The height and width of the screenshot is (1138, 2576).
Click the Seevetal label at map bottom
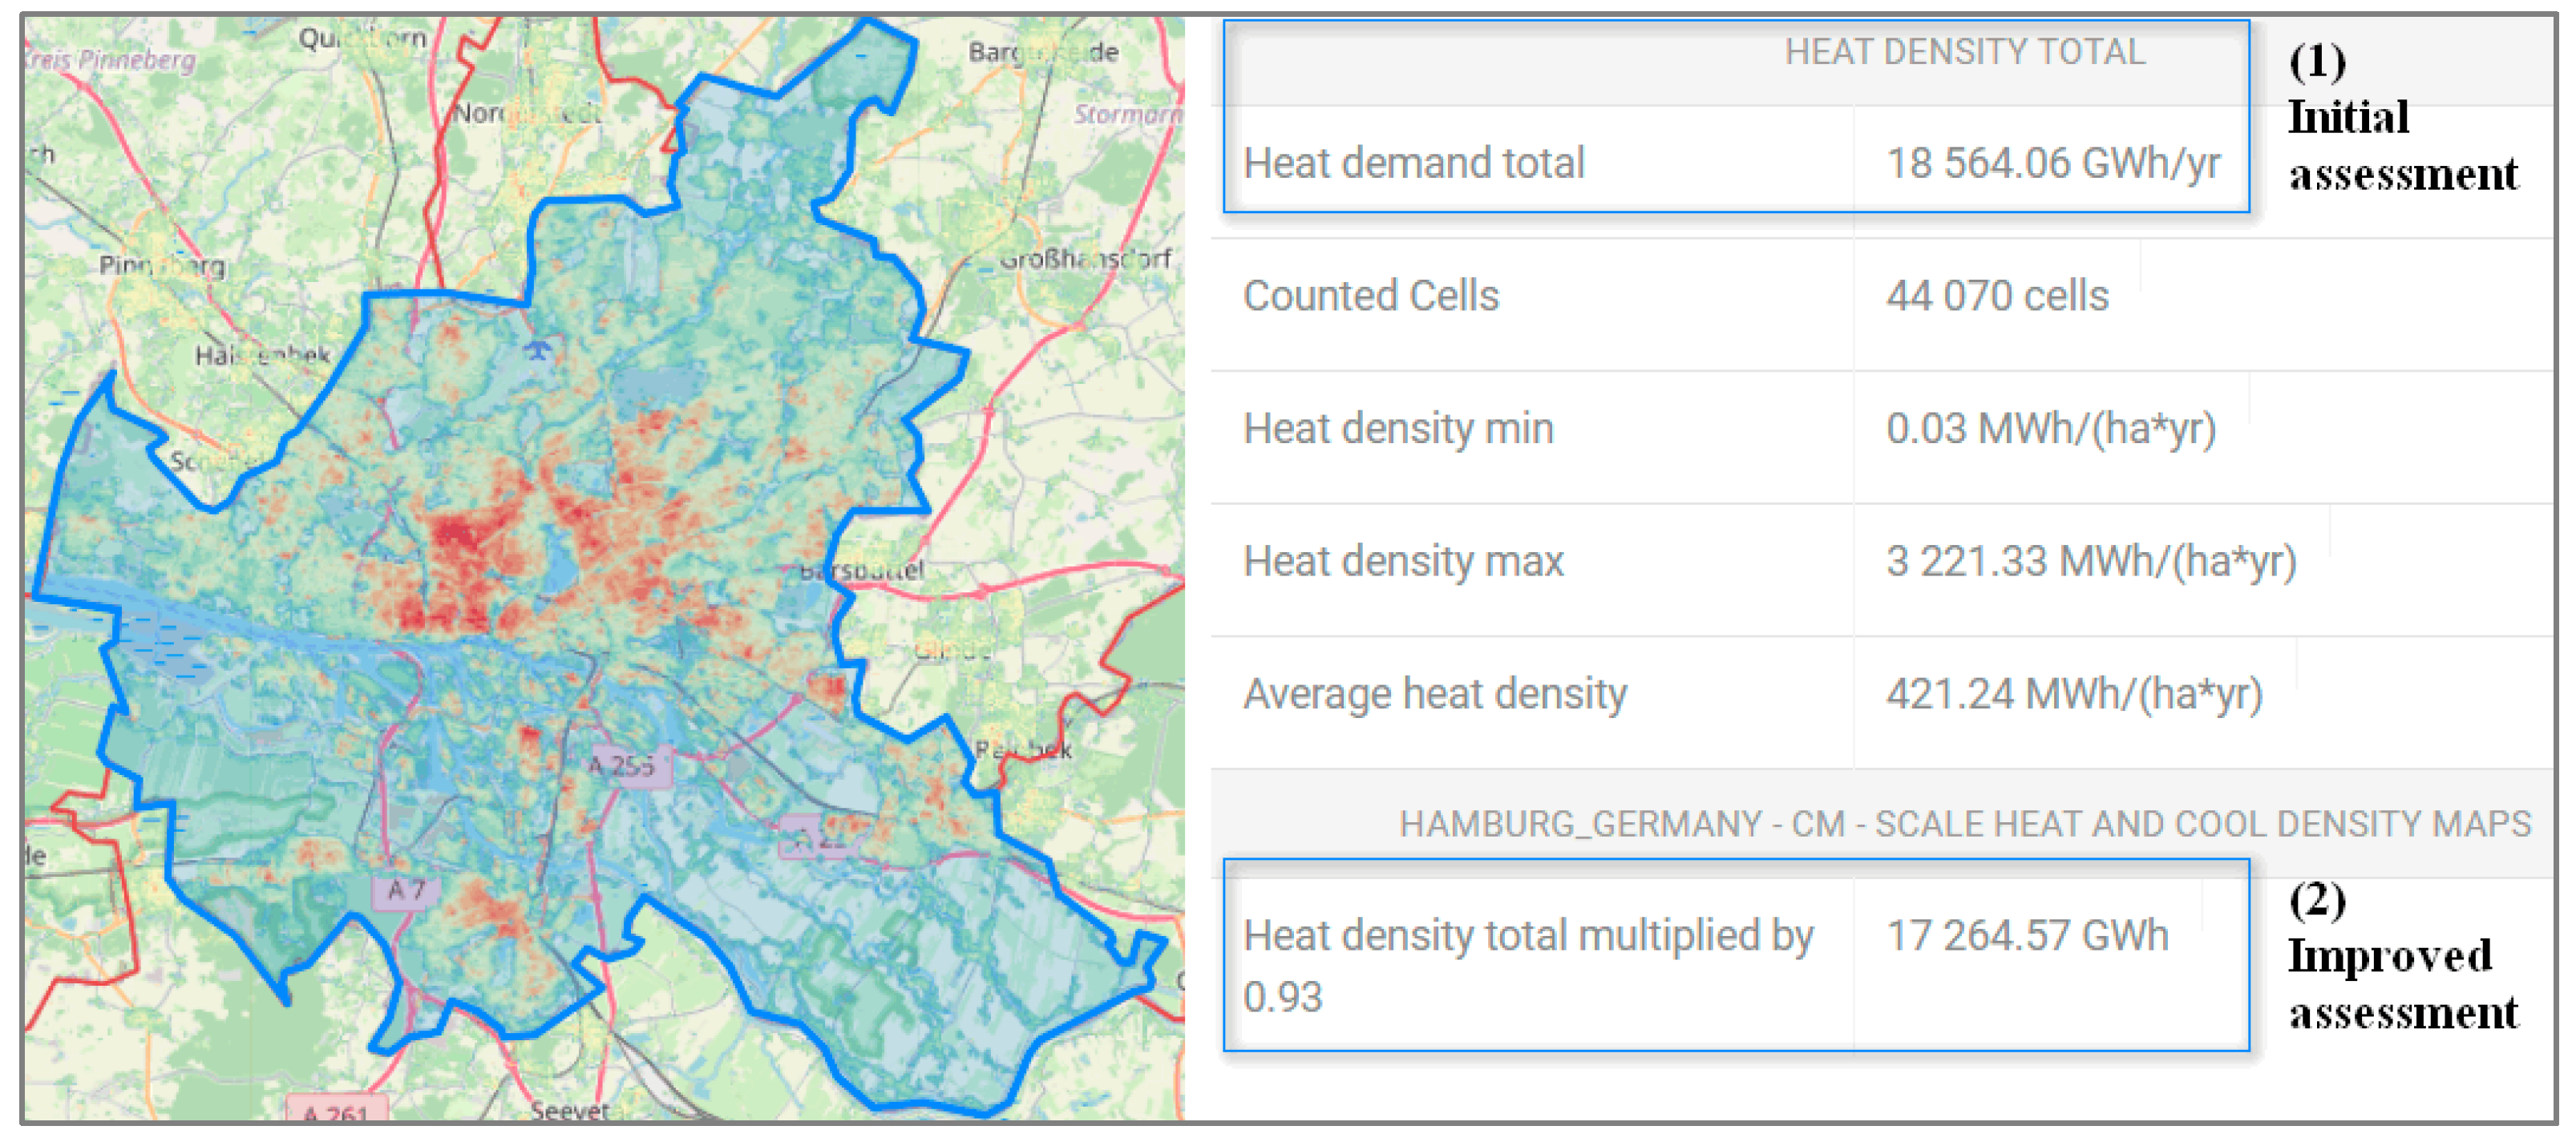(x=569, y=1109)
